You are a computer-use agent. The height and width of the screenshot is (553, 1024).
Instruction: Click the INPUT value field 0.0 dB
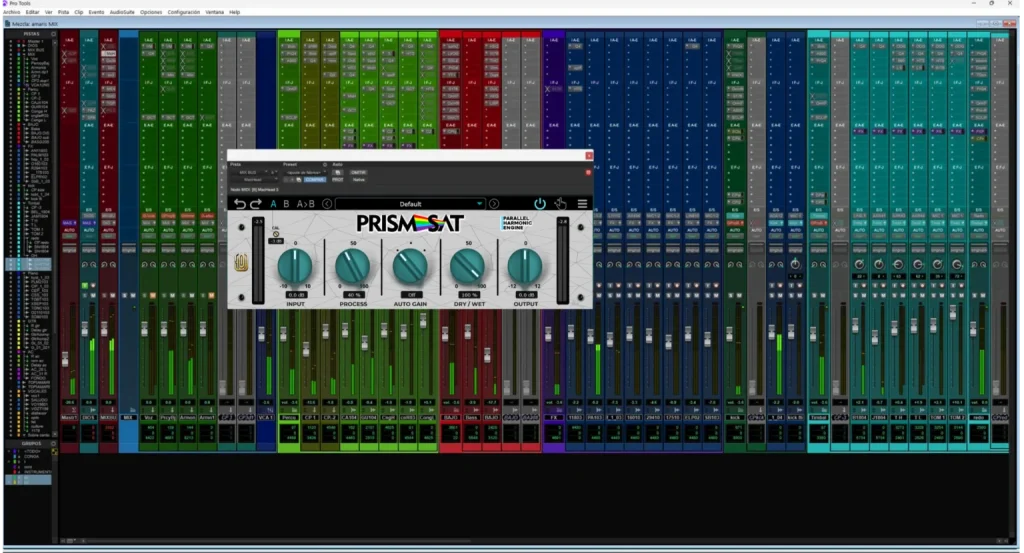295,295
